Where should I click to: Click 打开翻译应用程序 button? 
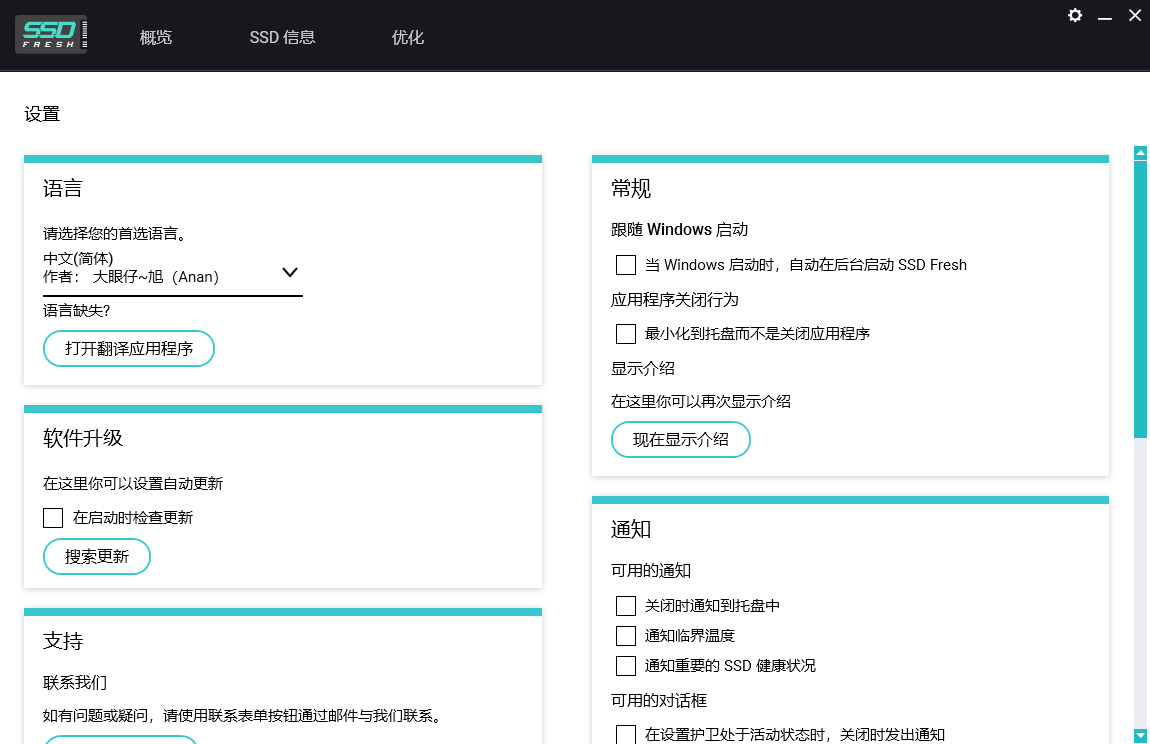tap(128, 348)
